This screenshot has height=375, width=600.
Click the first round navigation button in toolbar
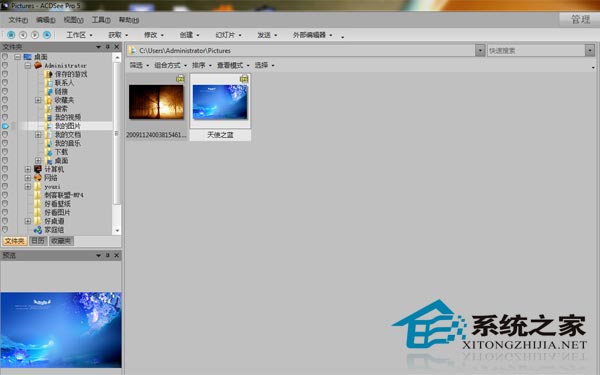pyautogui.click(x=11, y=35)
